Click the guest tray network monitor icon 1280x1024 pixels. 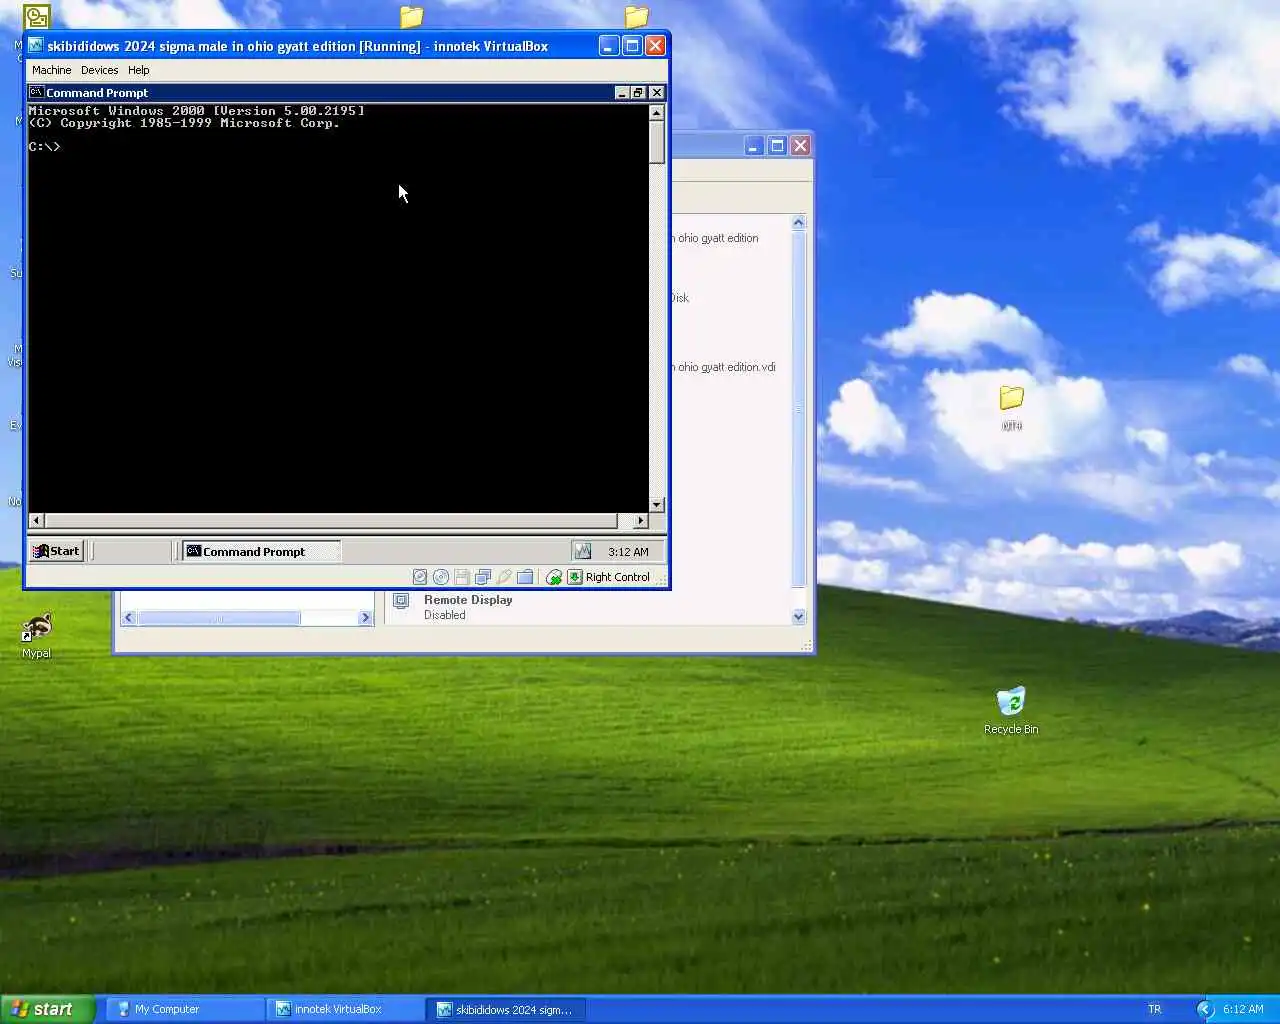583,551
